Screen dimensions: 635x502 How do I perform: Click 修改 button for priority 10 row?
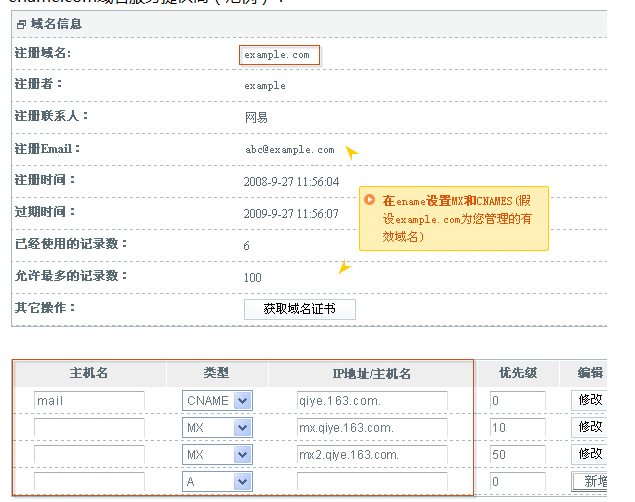[589, 428]
